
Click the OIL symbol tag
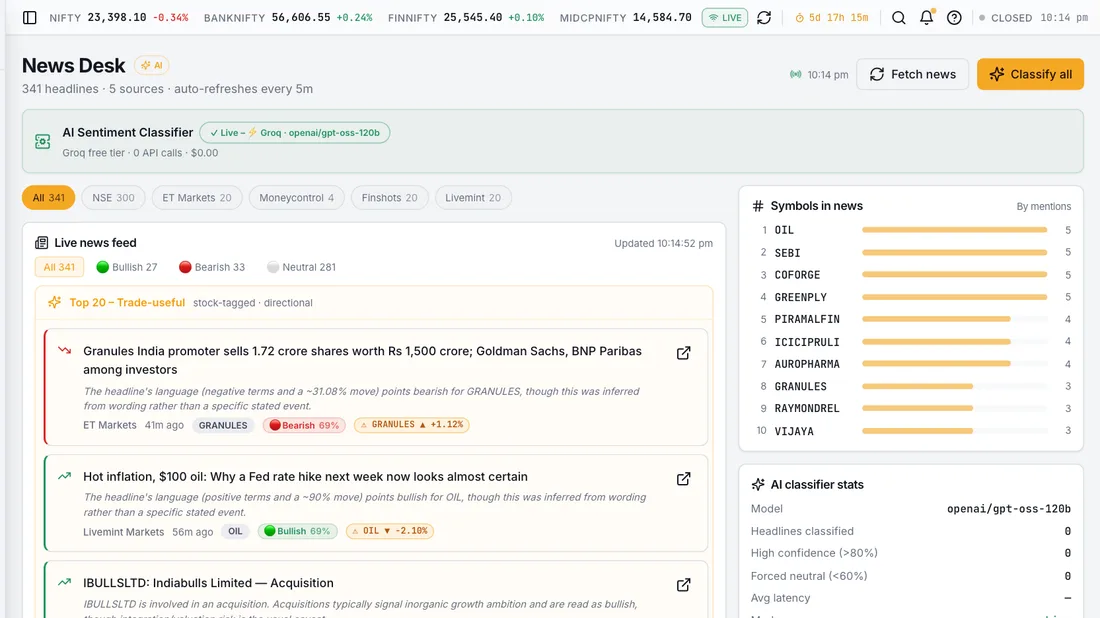[235, 531]
